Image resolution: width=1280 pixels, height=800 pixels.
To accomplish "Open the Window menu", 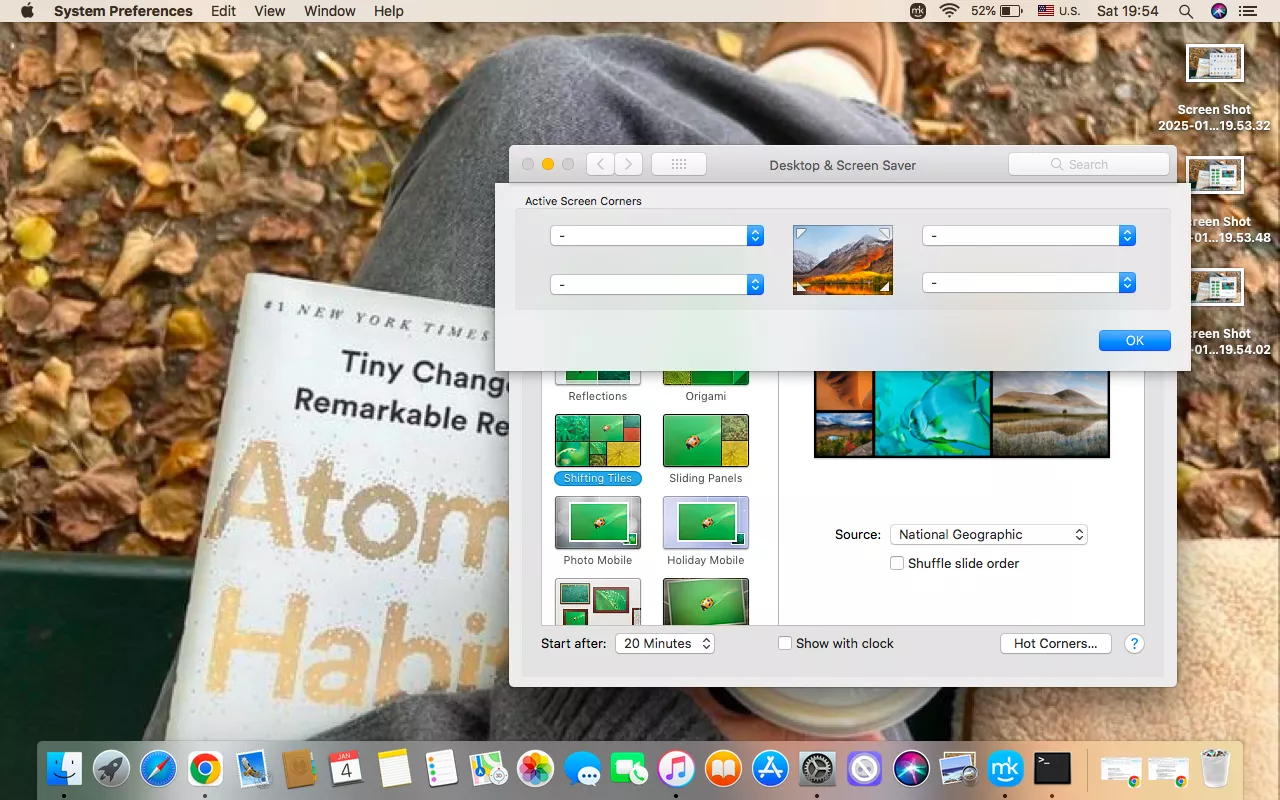I will (329, 11).
